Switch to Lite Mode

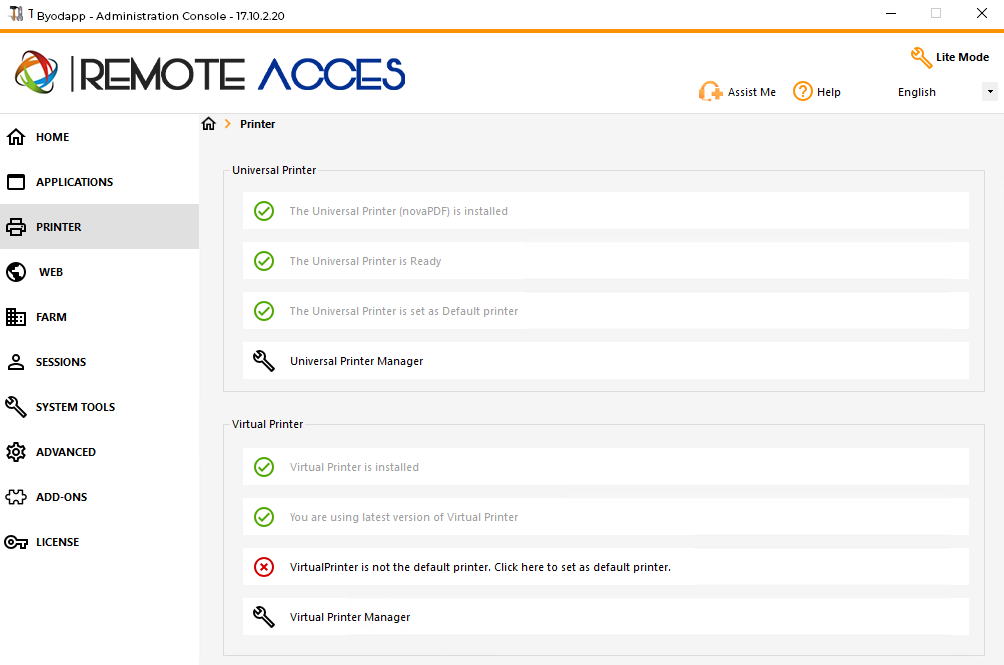pyautogui.click(x=950, y=57)
